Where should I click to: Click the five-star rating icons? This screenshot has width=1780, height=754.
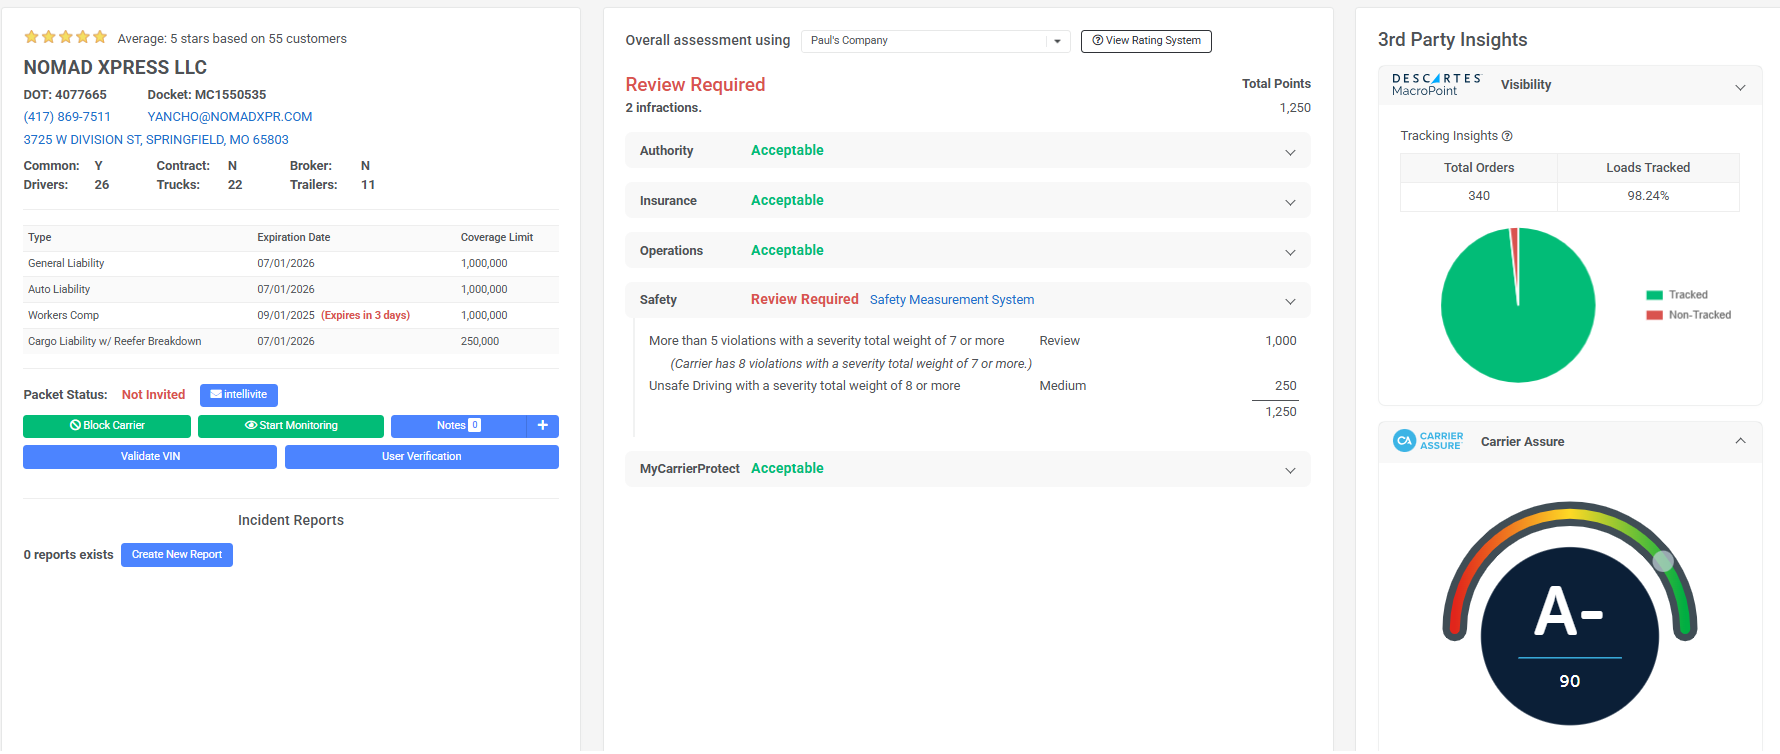(x=65, y=38)
